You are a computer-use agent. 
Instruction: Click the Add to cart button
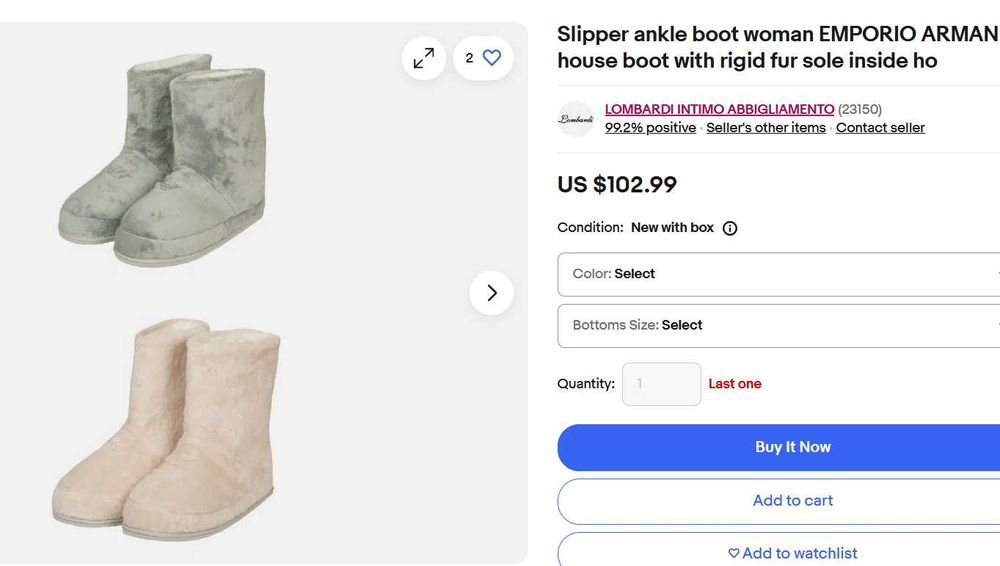[792, 500]
